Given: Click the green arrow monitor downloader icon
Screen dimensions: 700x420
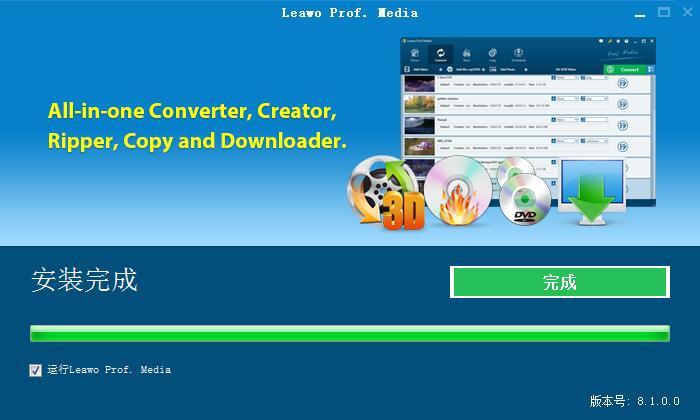Looking at the screenshot, I should click(592, 192).
